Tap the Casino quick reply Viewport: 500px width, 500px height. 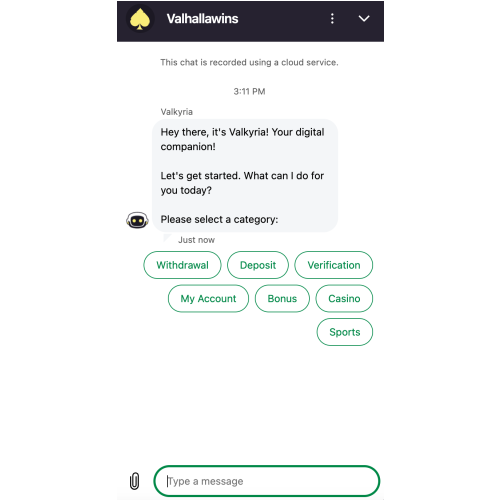coord(344,298)
